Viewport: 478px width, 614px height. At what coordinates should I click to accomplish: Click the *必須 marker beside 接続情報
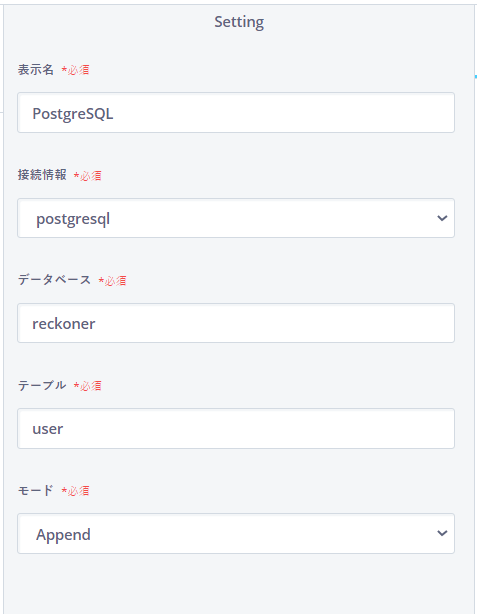(88, 175)
